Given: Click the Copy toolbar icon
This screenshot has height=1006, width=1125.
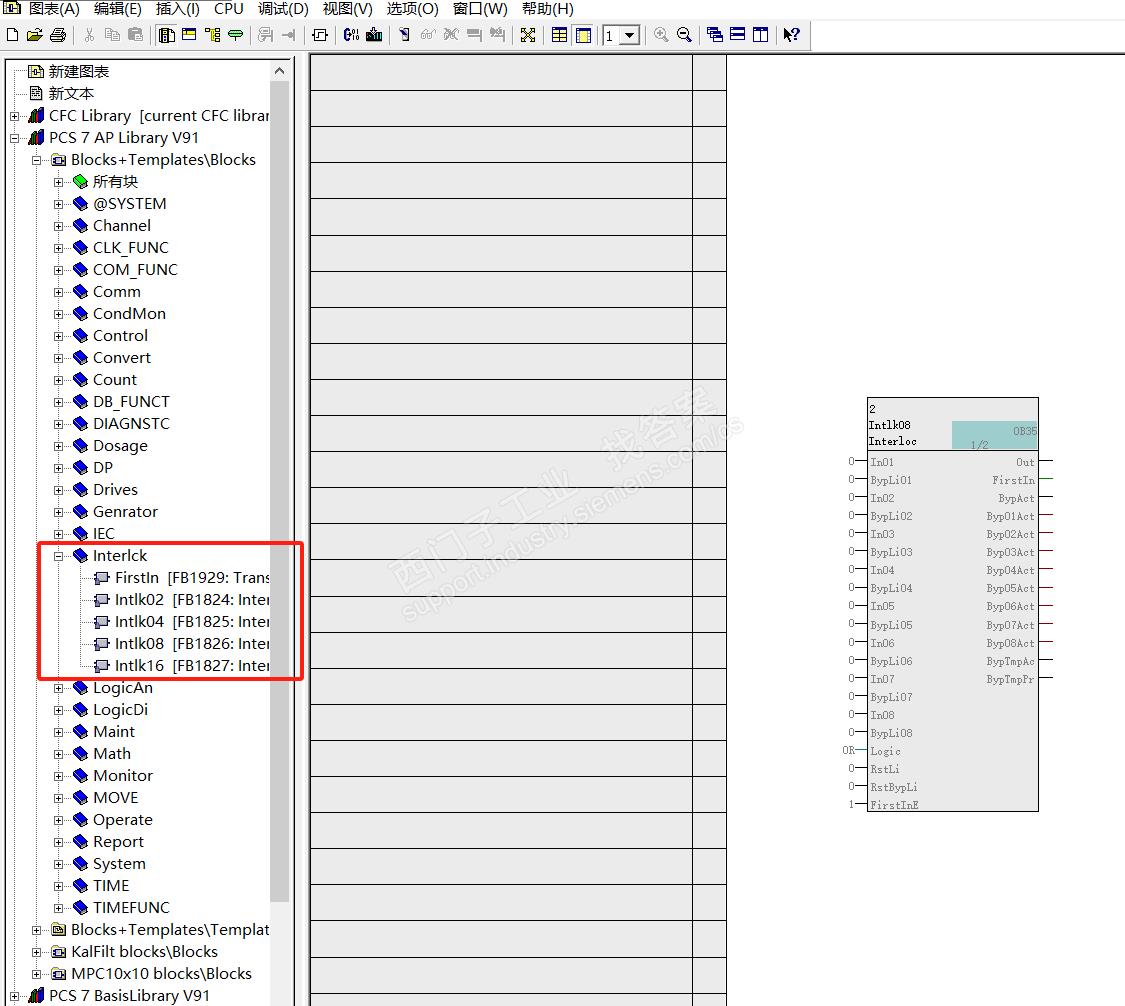Looking at the screenshot, I should point(112,34).
